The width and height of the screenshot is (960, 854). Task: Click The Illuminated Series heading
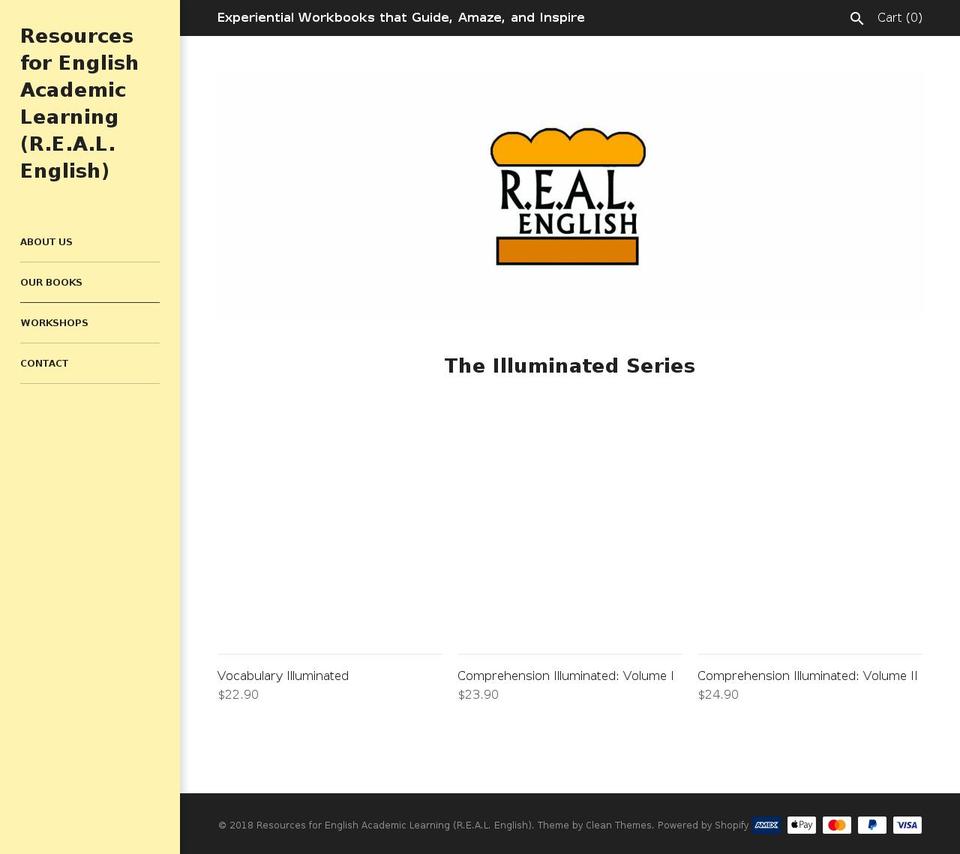(x=570, y=365)
